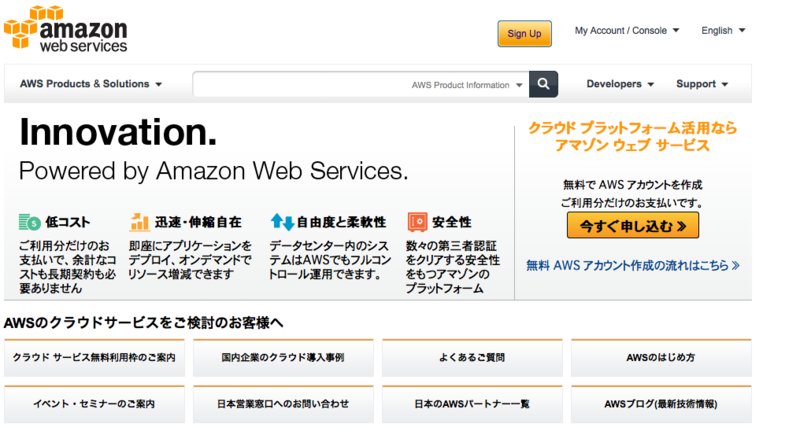Click the magnifying glass search button
This screenshot has width=800, height=435.
tap(544, 85)
